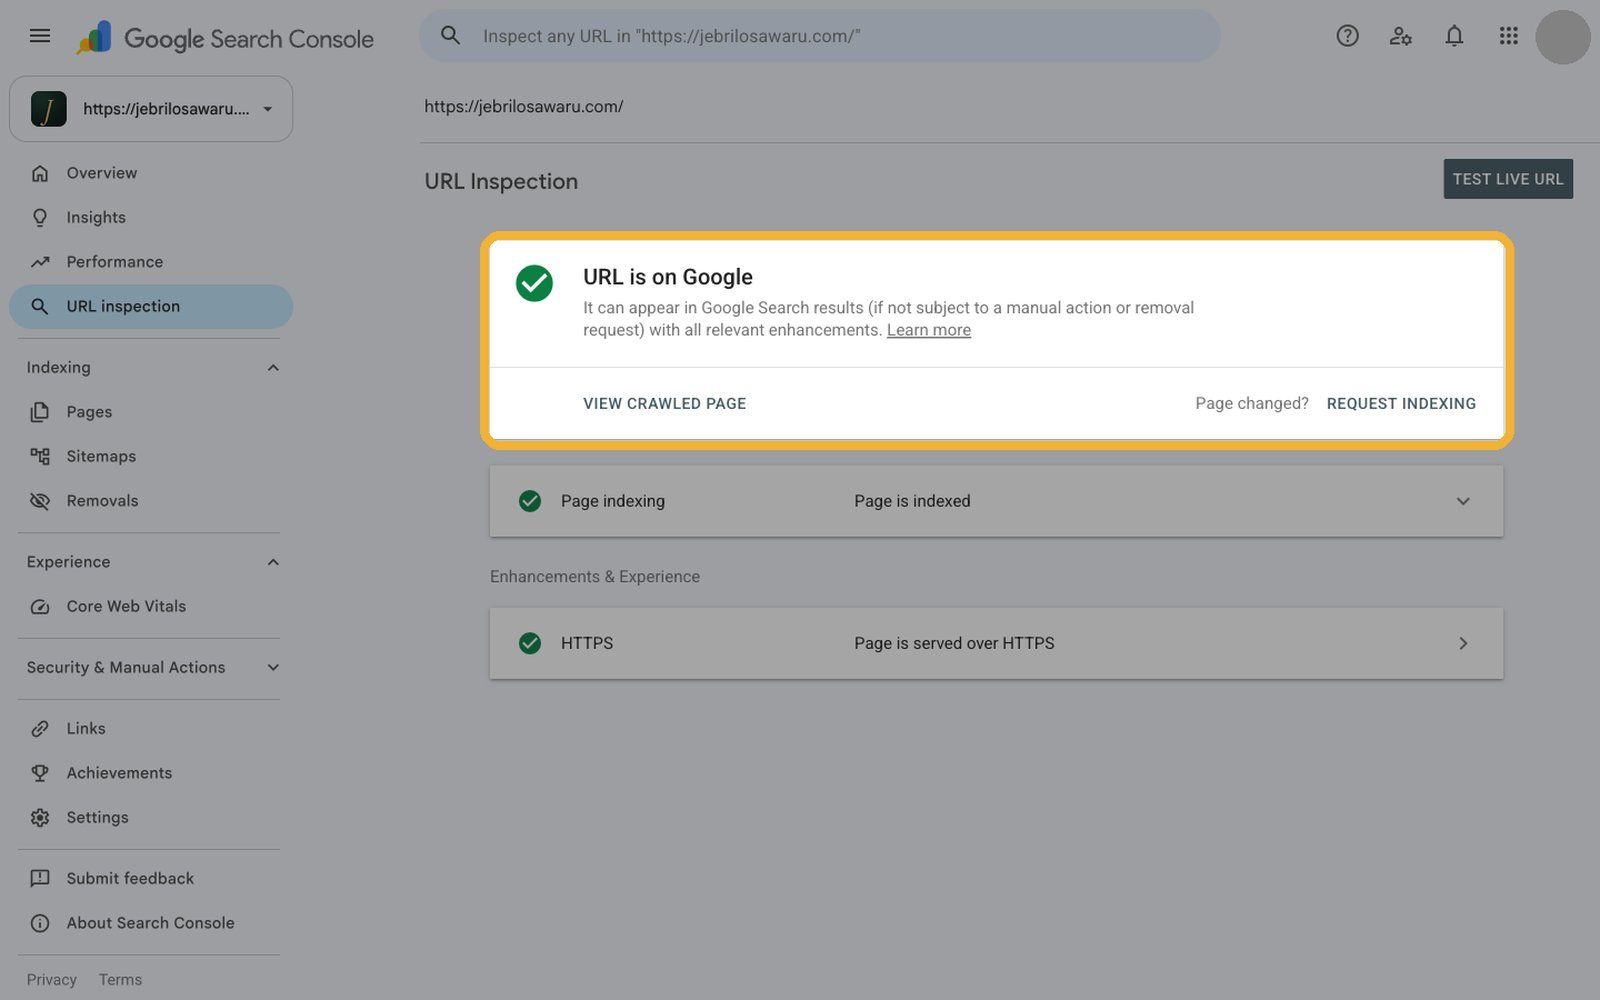Open the Help question mark icon

coord(1347,36)
